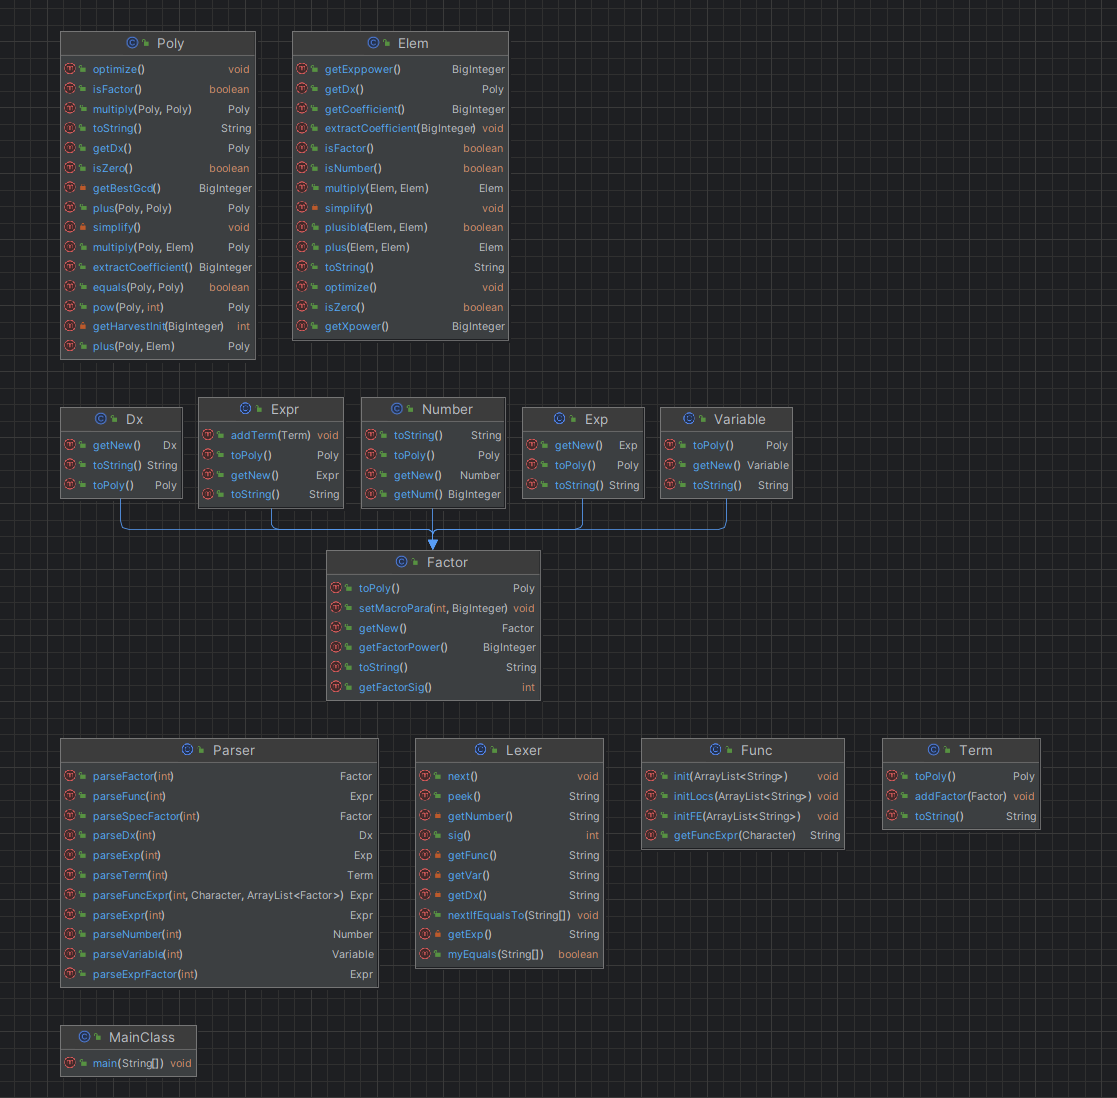Select addFactor(Factor) method in Term
This screenshot has width=1117, height=1098.
tap(961, 796)
